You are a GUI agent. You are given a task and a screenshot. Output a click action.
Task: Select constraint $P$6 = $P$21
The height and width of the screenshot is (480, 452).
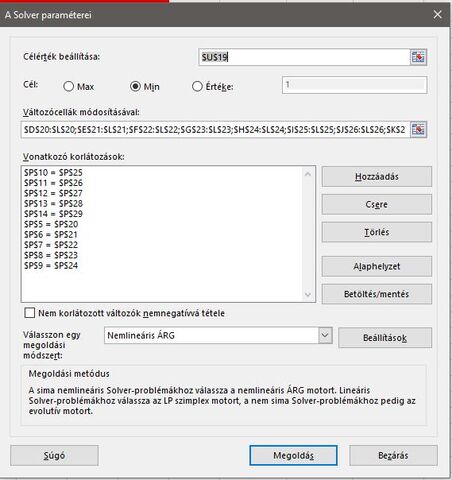point(51,235)
